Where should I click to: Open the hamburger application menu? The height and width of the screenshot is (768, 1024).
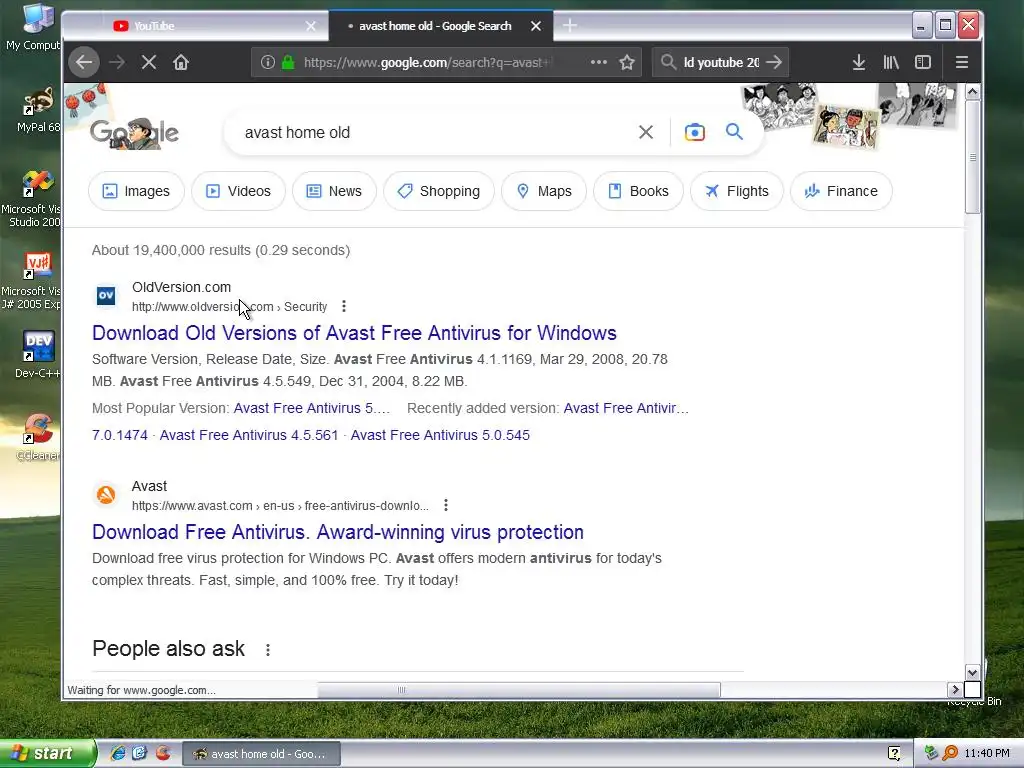pos(961,62)
